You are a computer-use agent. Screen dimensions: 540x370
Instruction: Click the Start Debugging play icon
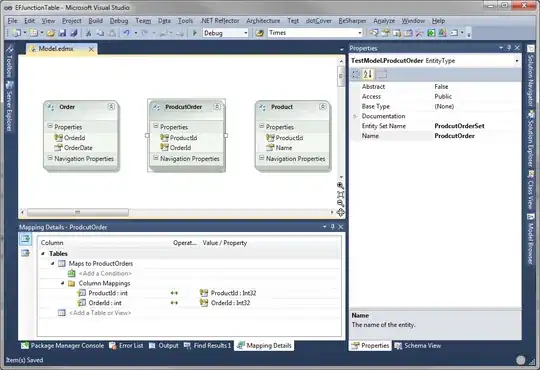(195, 33)
